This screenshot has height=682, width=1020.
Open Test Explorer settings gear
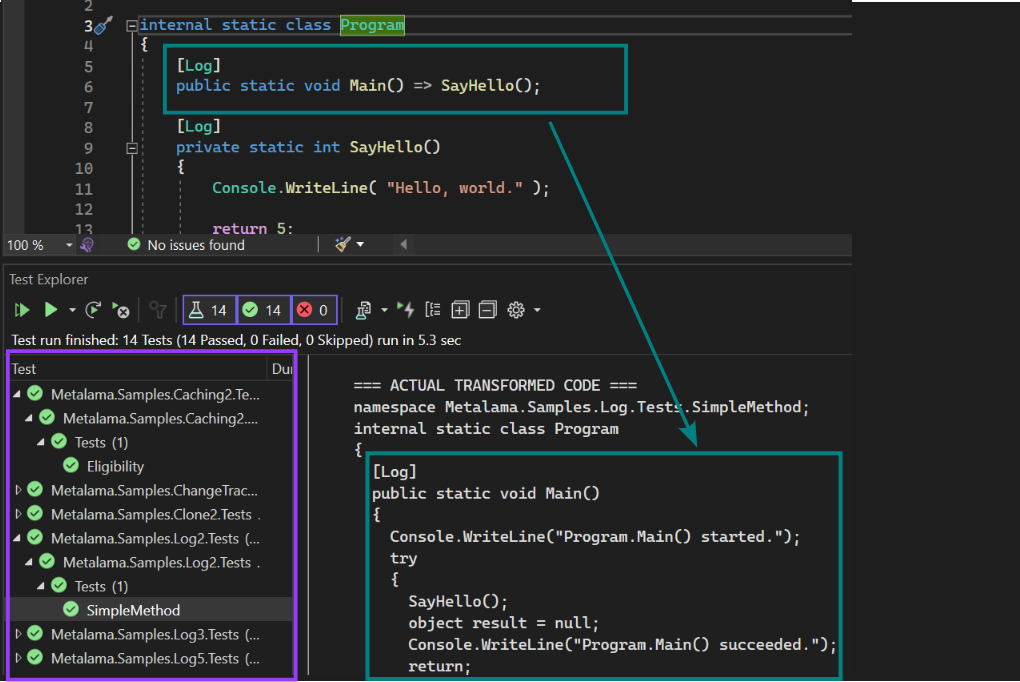(x=516, y=310)
